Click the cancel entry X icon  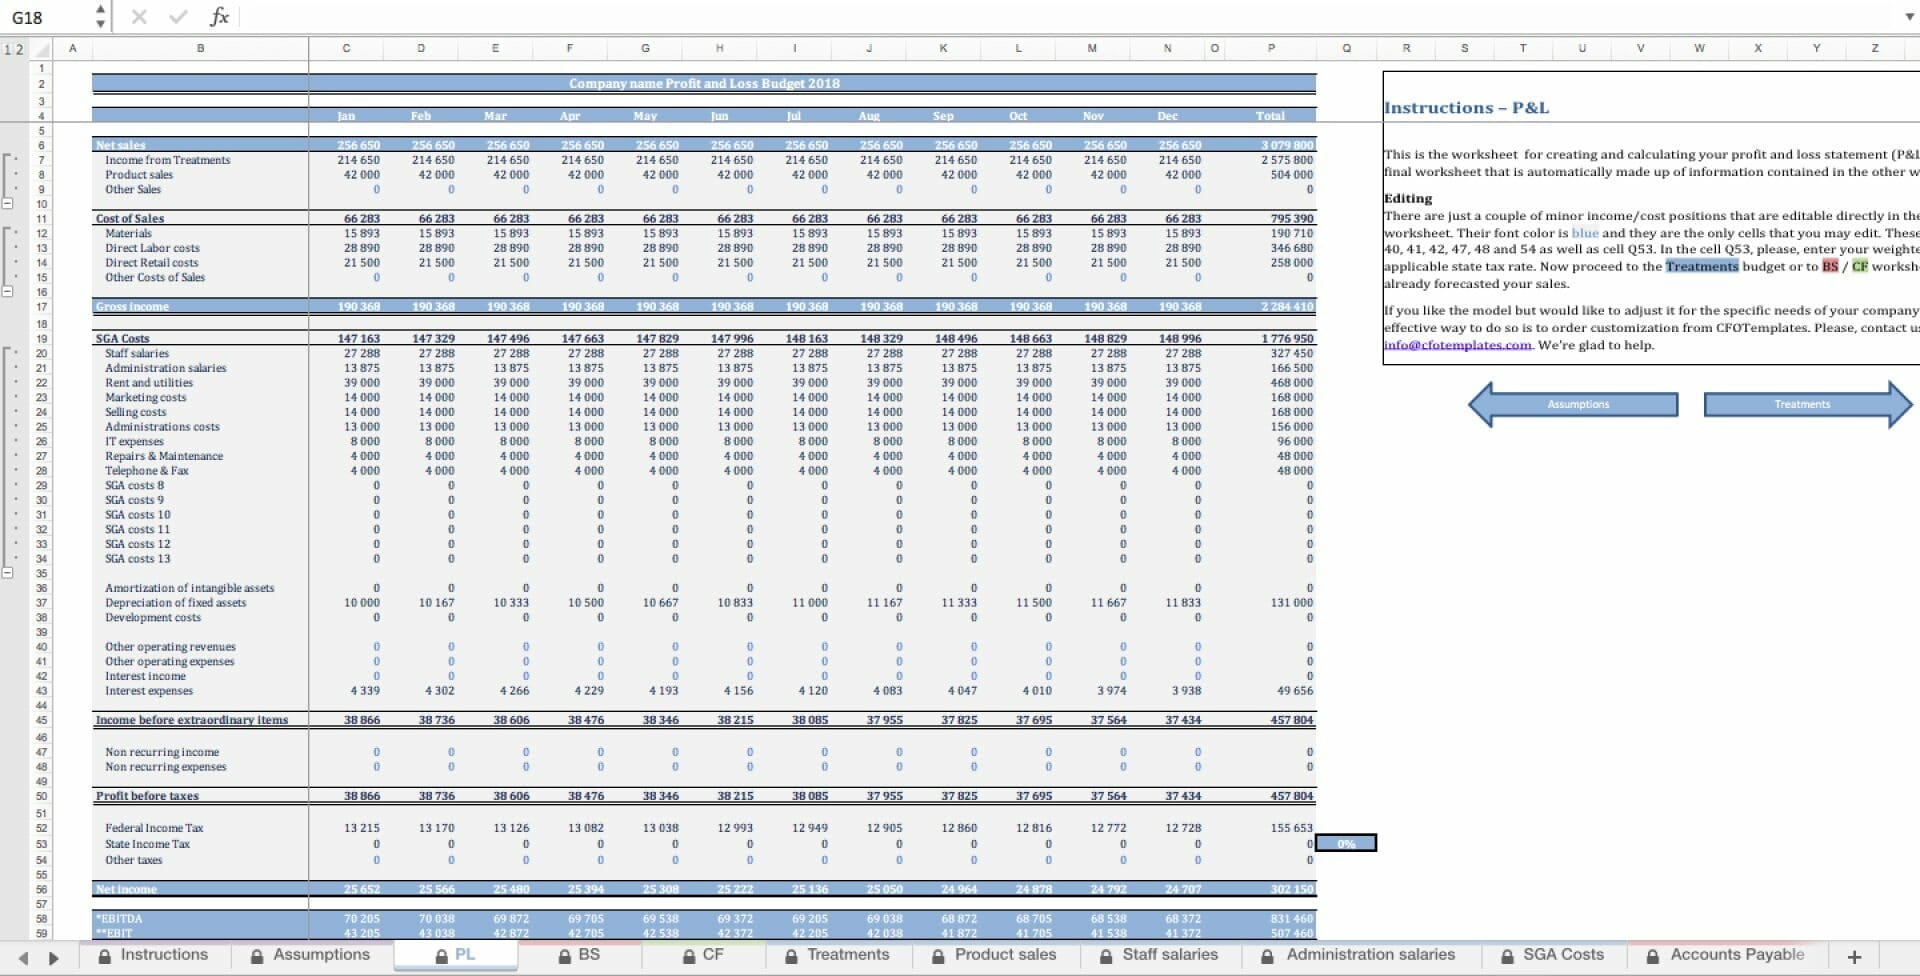click(139, 17)
